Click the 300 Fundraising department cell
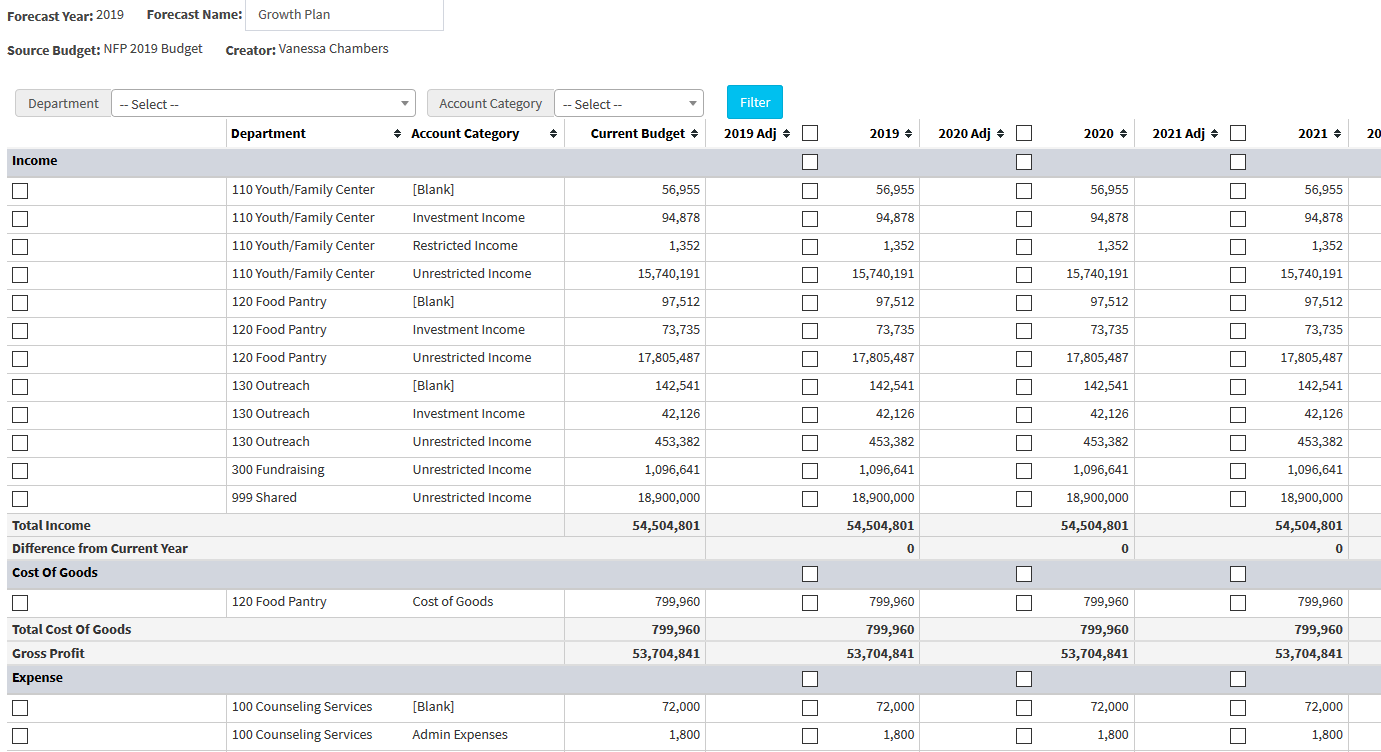 tap(278, 470)
